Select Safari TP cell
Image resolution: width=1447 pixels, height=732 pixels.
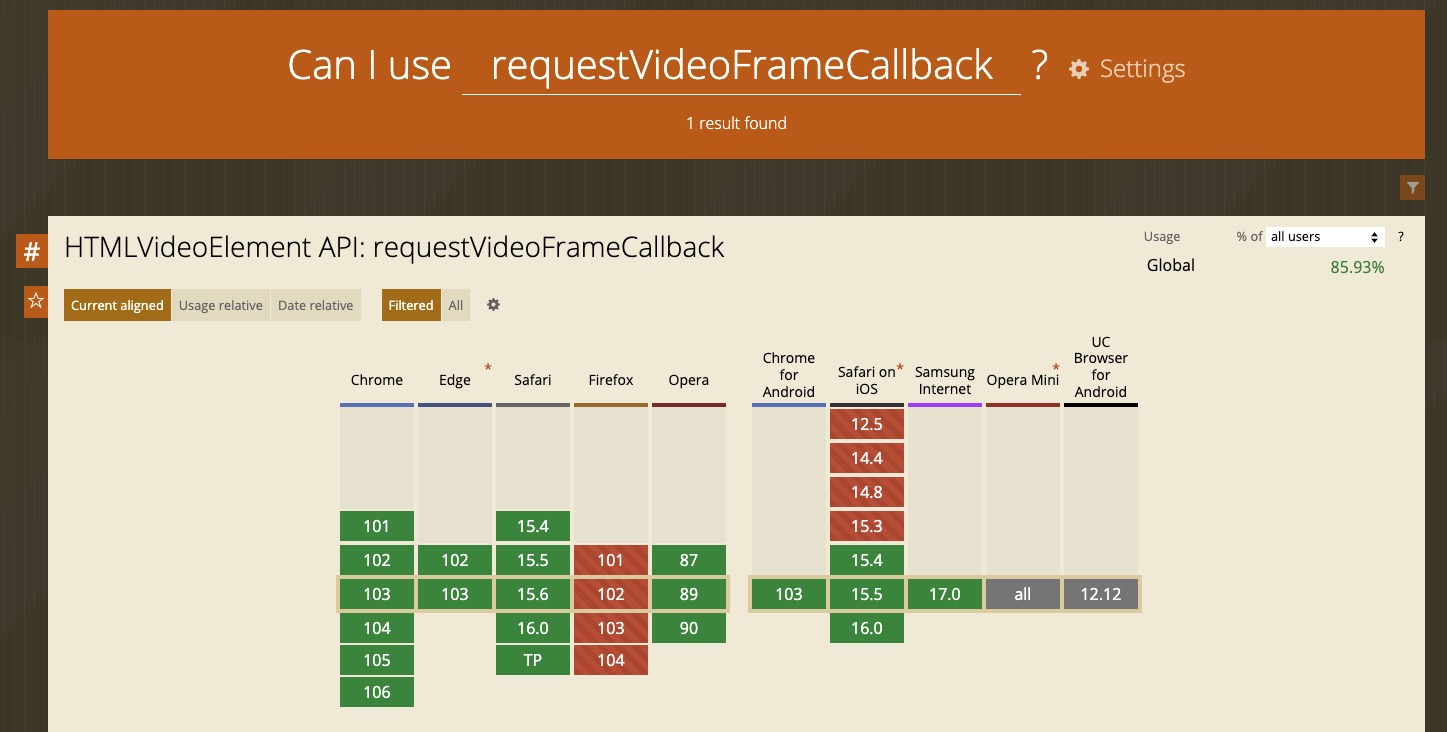tap(533, 660)
